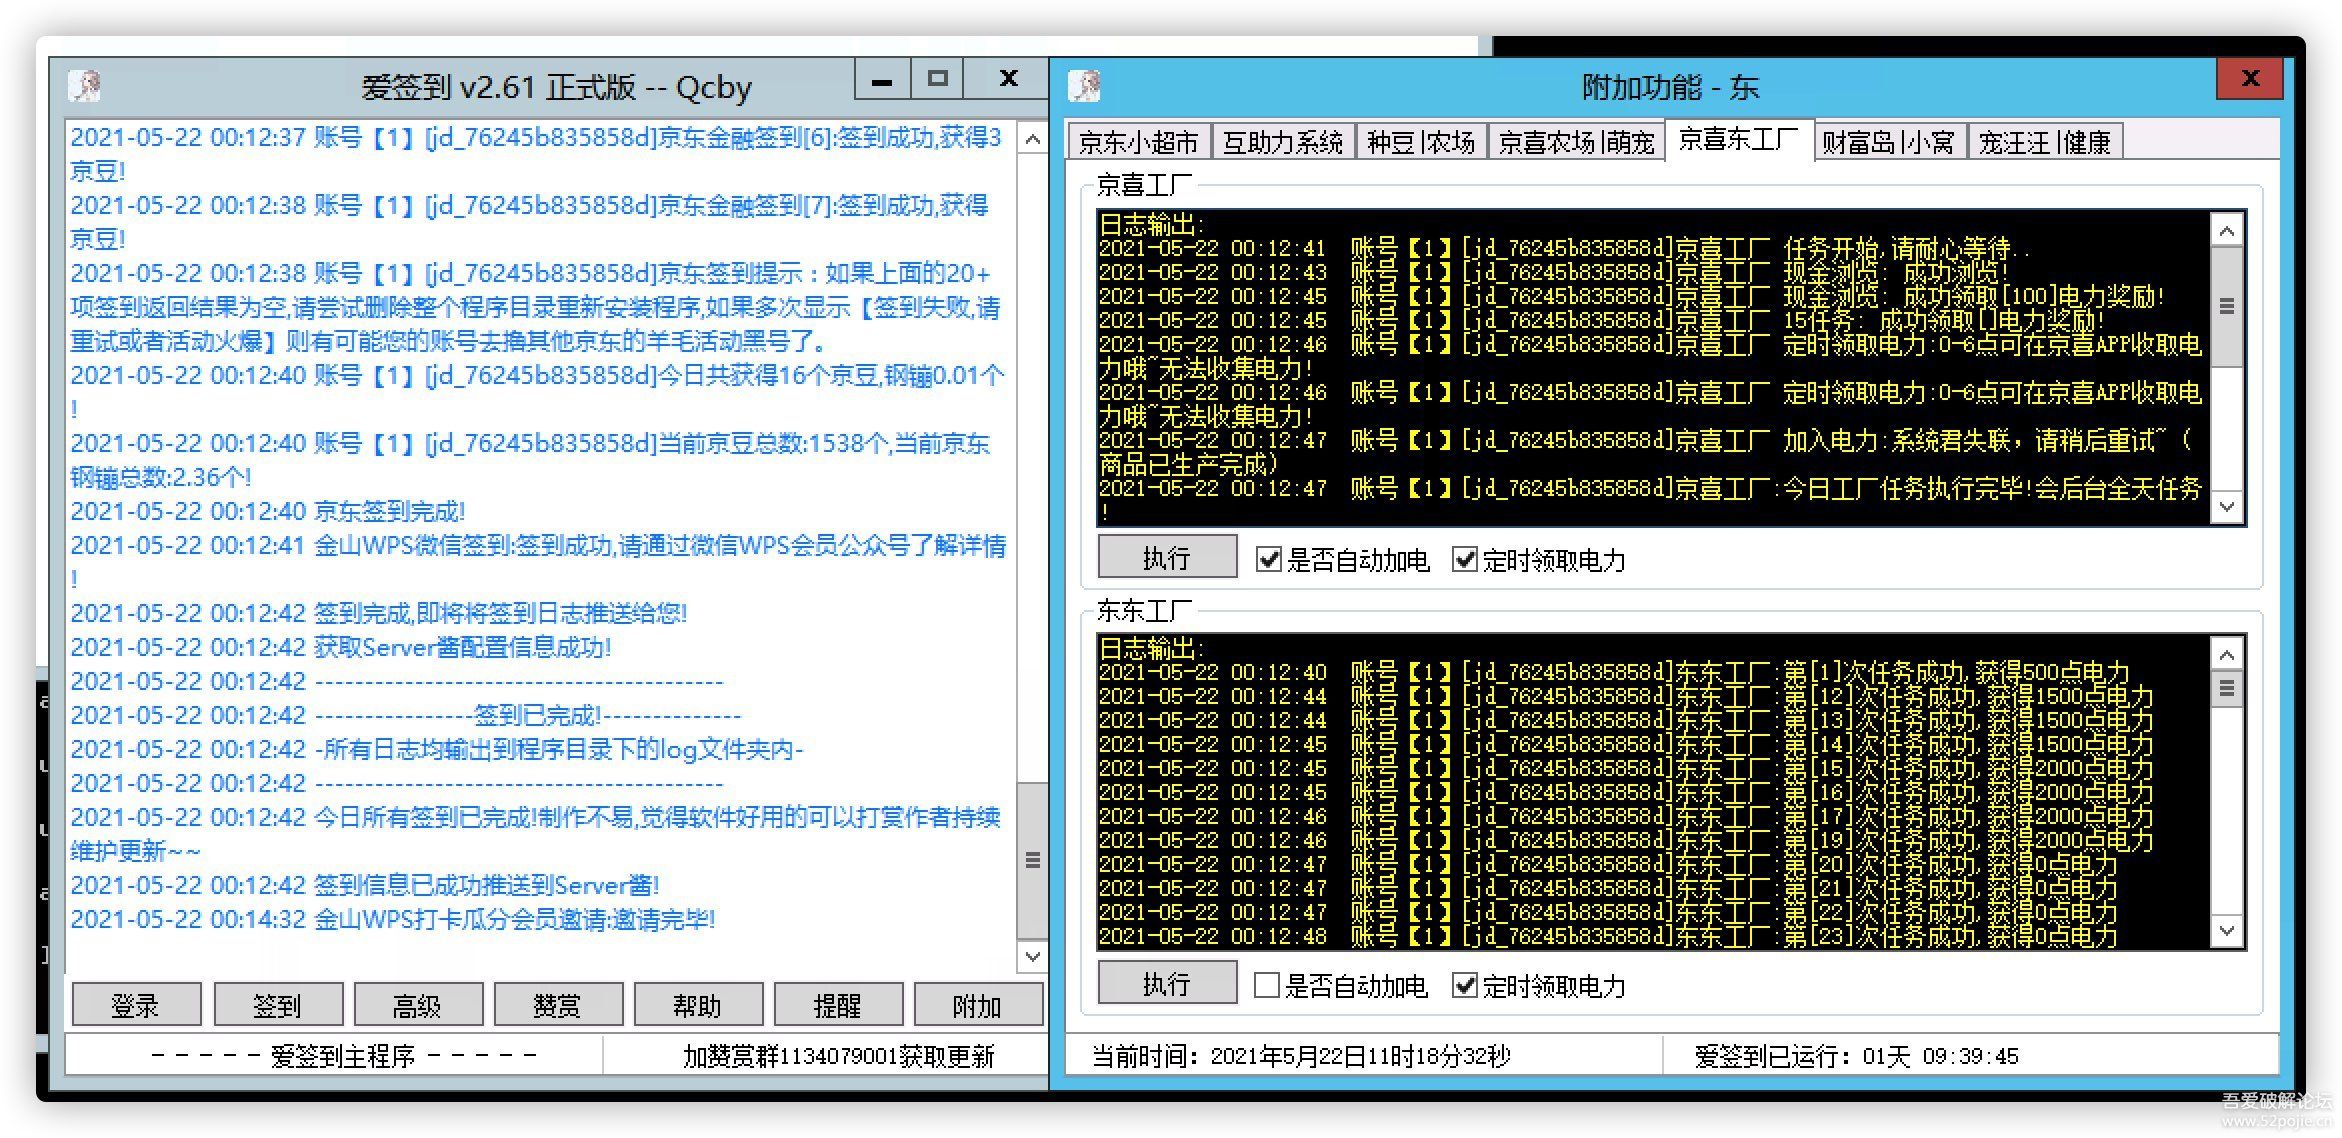Click 京喜工厂 log scrollbar thumb

[2227, 306]
